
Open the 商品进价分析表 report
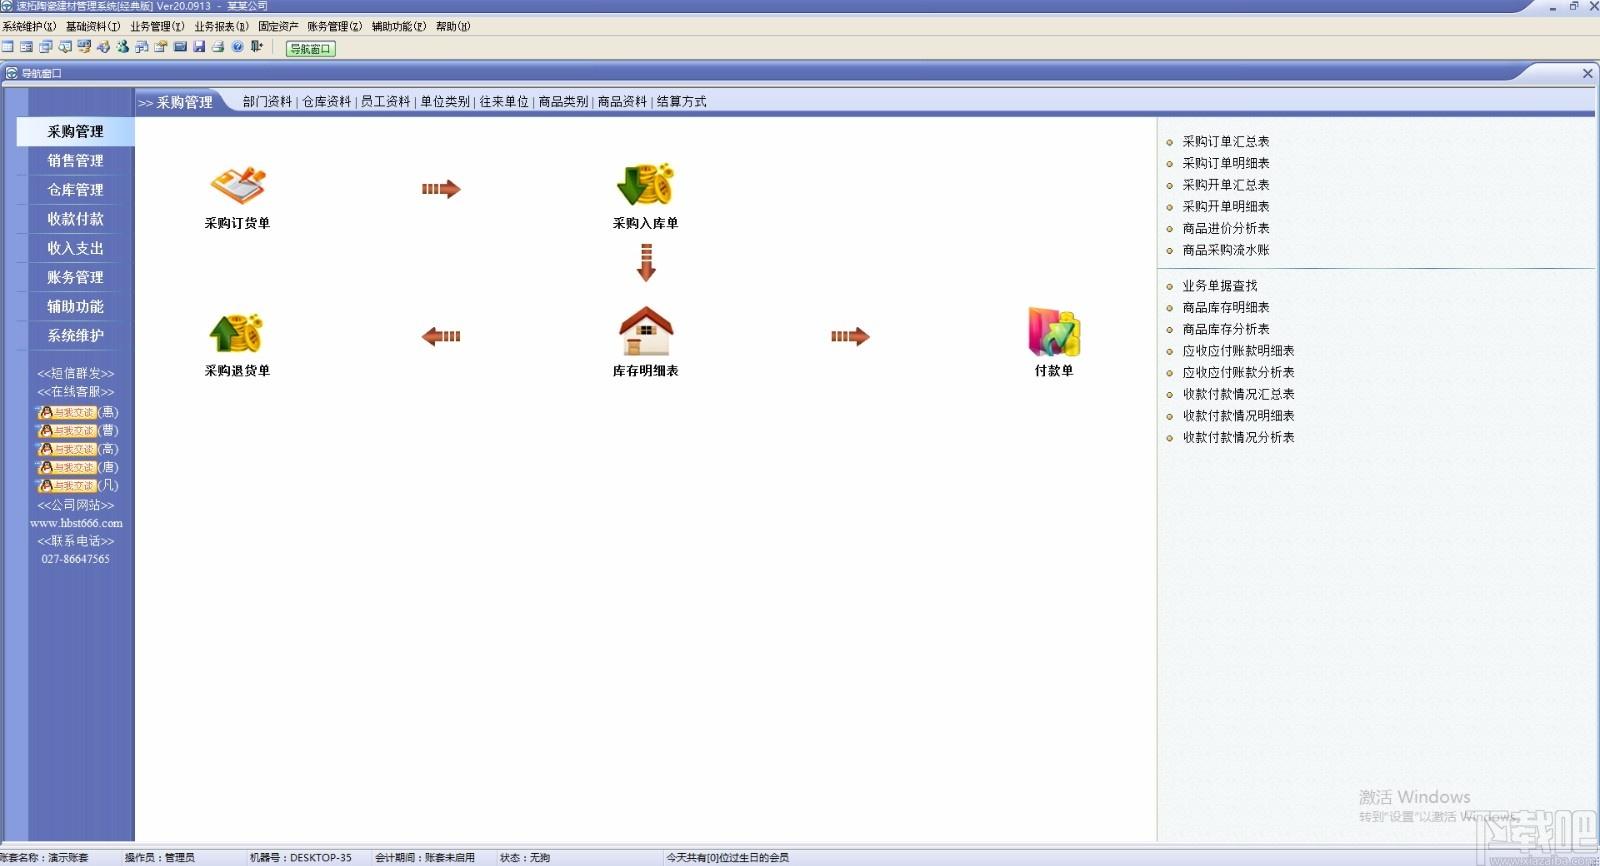[x=1226, y=229]
